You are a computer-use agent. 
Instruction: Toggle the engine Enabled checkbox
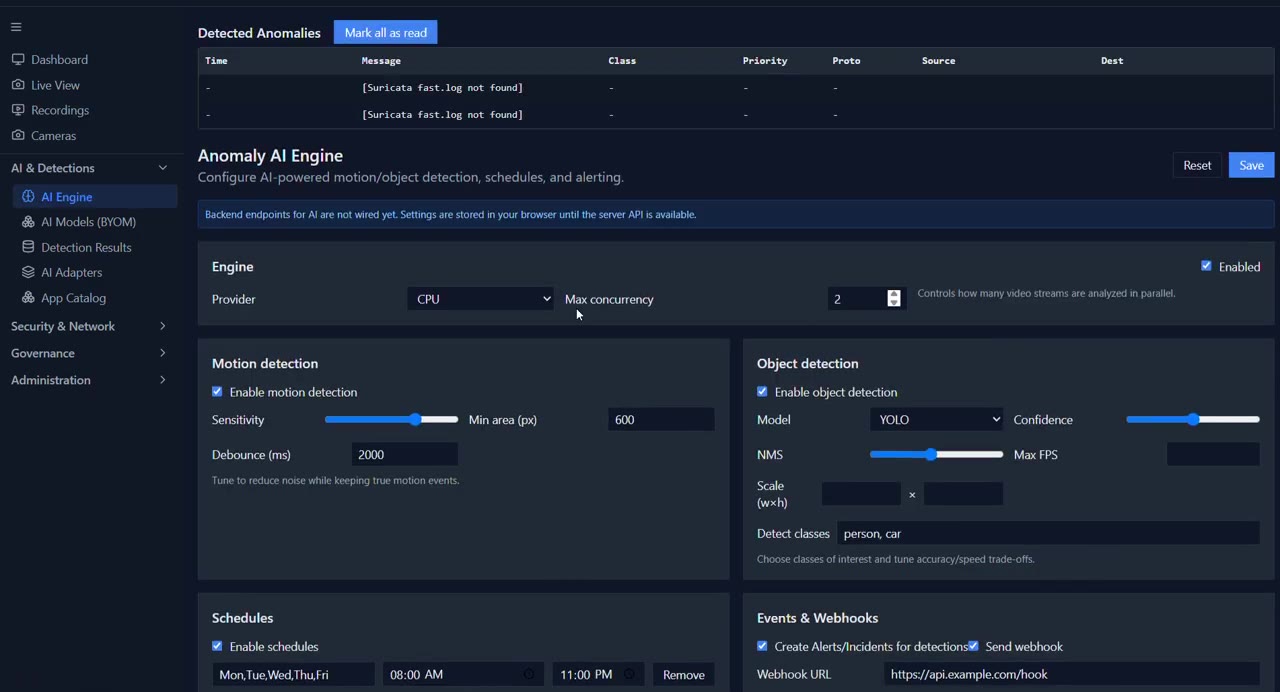1206,266
